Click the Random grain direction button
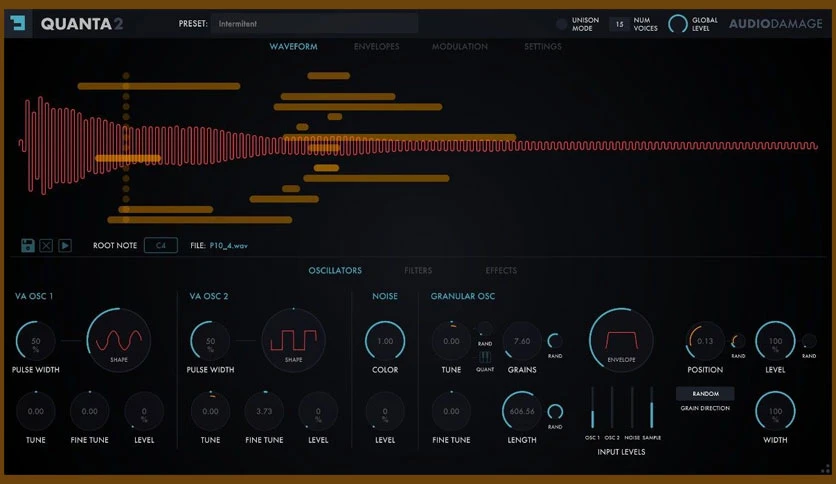 click(x=705, y=393)
